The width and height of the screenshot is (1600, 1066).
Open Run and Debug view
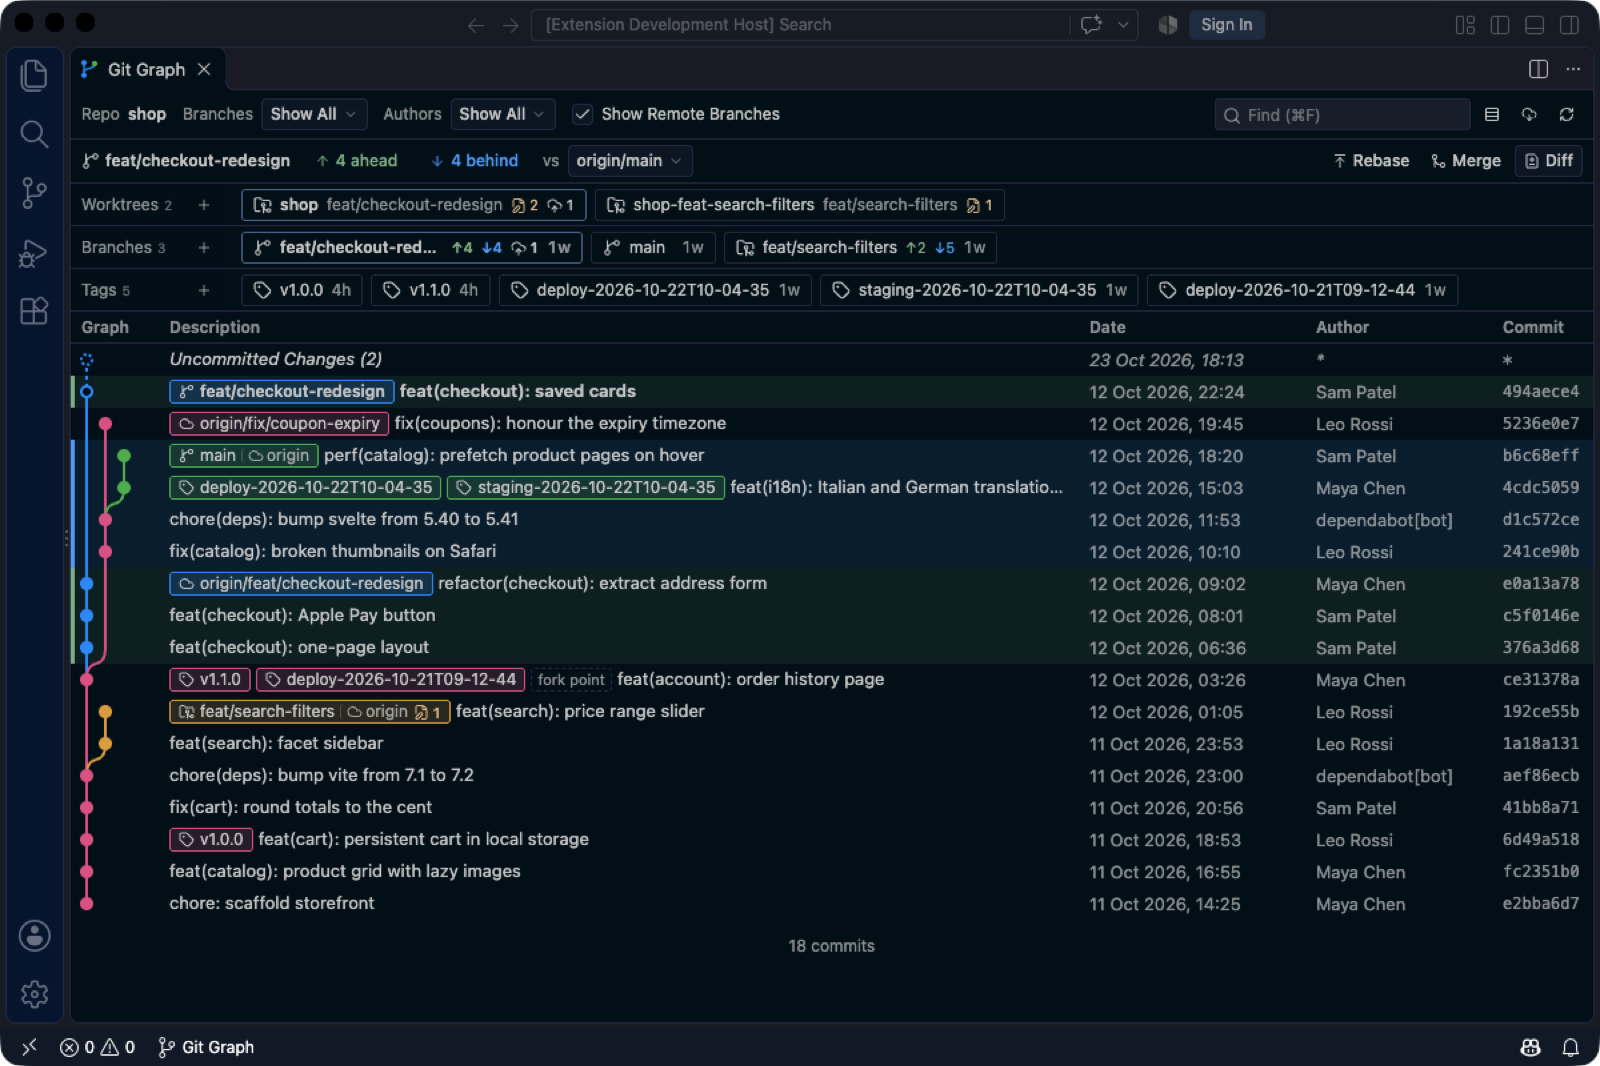pyautogui.click(x=34, y=253)
